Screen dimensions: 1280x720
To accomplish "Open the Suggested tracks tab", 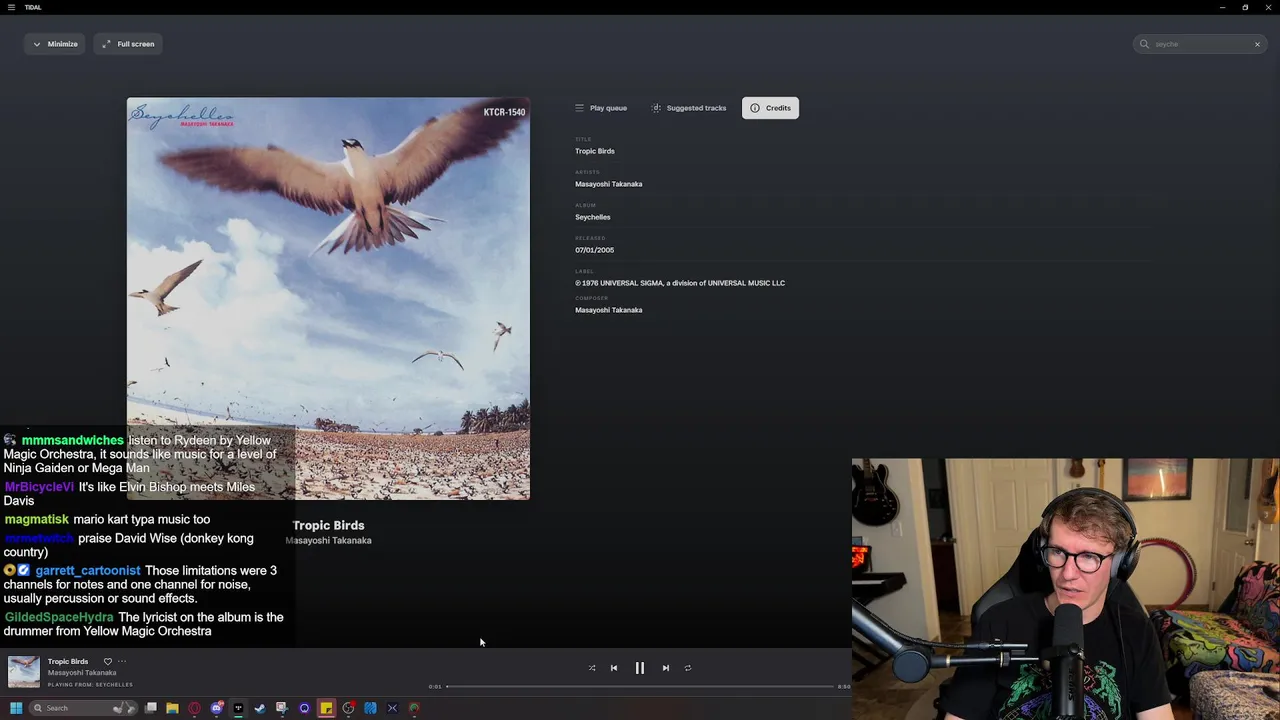I will (x=689, y=108).
